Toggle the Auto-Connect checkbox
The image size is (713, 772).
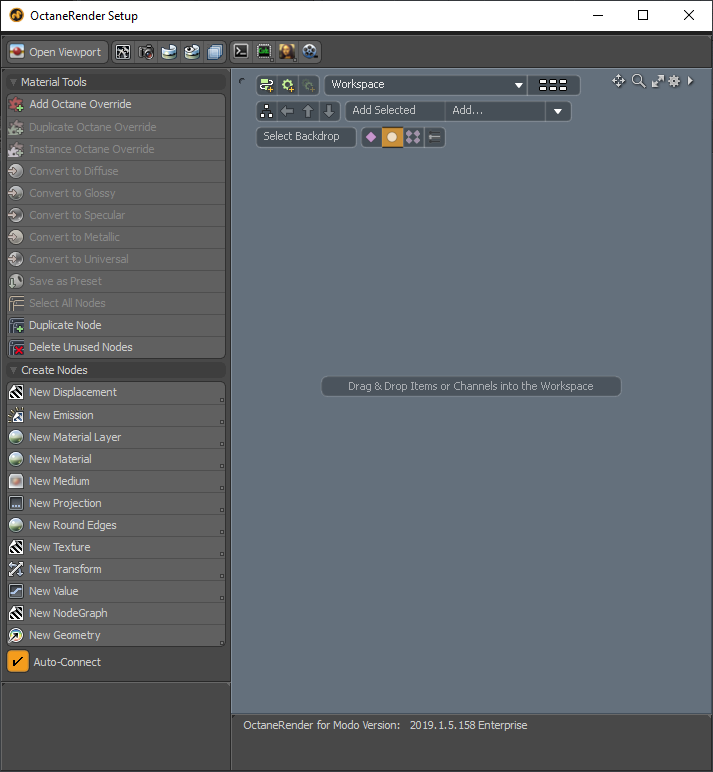pyautogui.click(x=18, y=662)
